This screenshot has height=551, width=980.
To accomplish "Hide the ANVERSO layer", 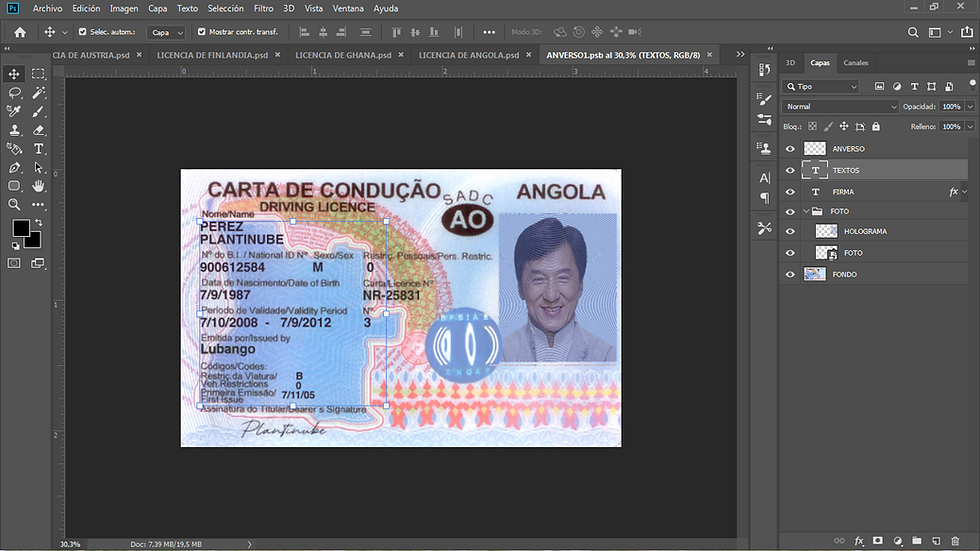I will [790, 149].
